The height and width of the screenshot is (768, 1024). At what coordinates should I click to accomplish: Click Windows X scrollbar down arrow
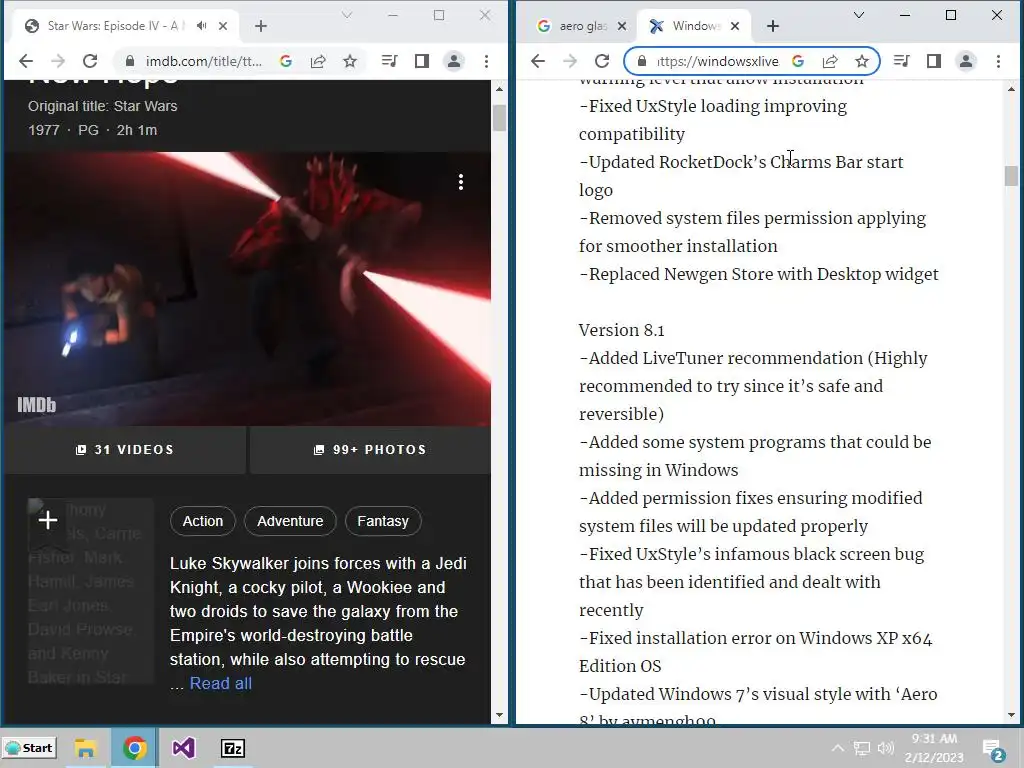(1011, 715)
